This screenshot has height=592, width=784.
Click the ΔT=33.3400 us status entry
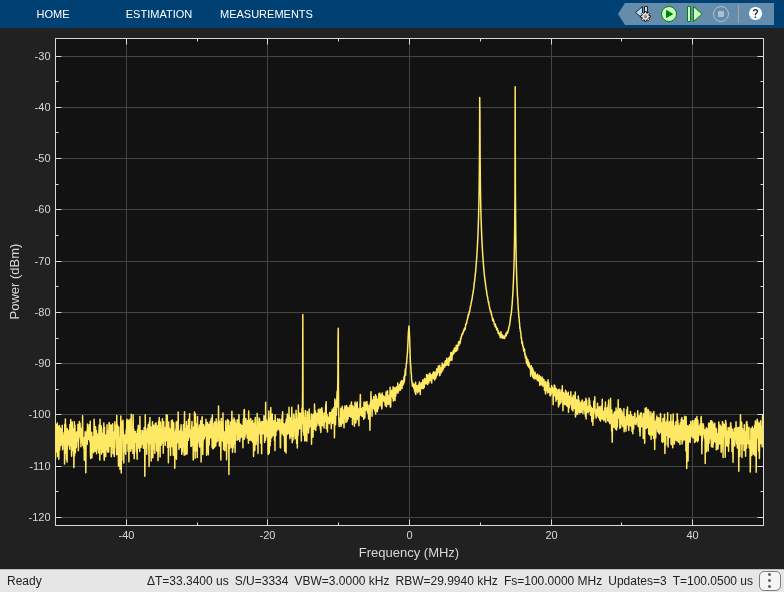pyautogui.click(x=188, y=580)
